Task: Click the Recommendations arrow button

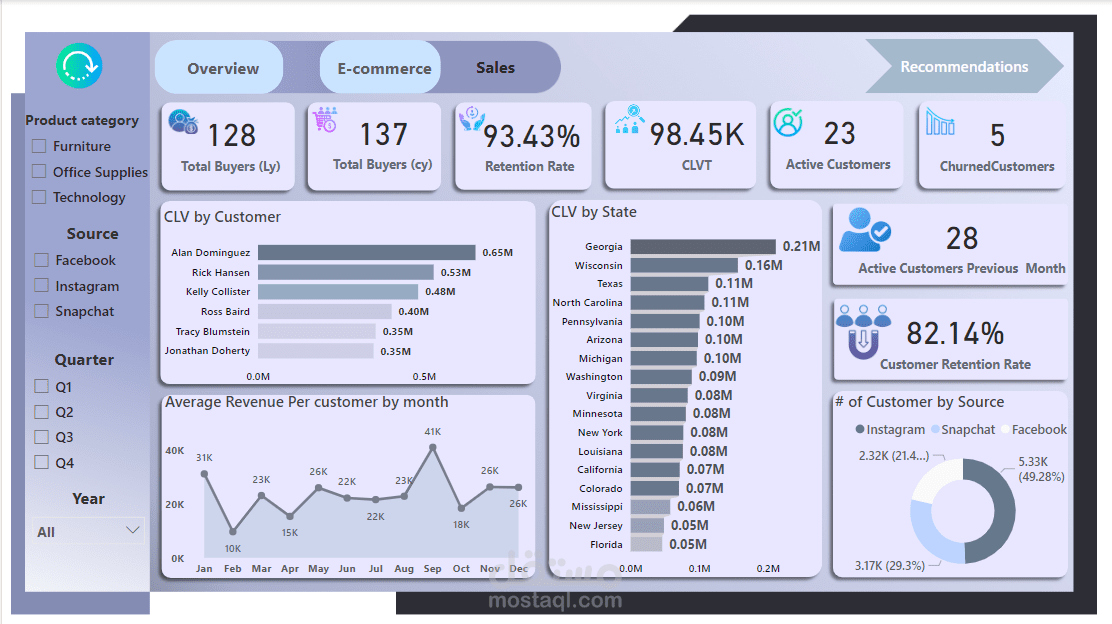Action: pos(963,66)
